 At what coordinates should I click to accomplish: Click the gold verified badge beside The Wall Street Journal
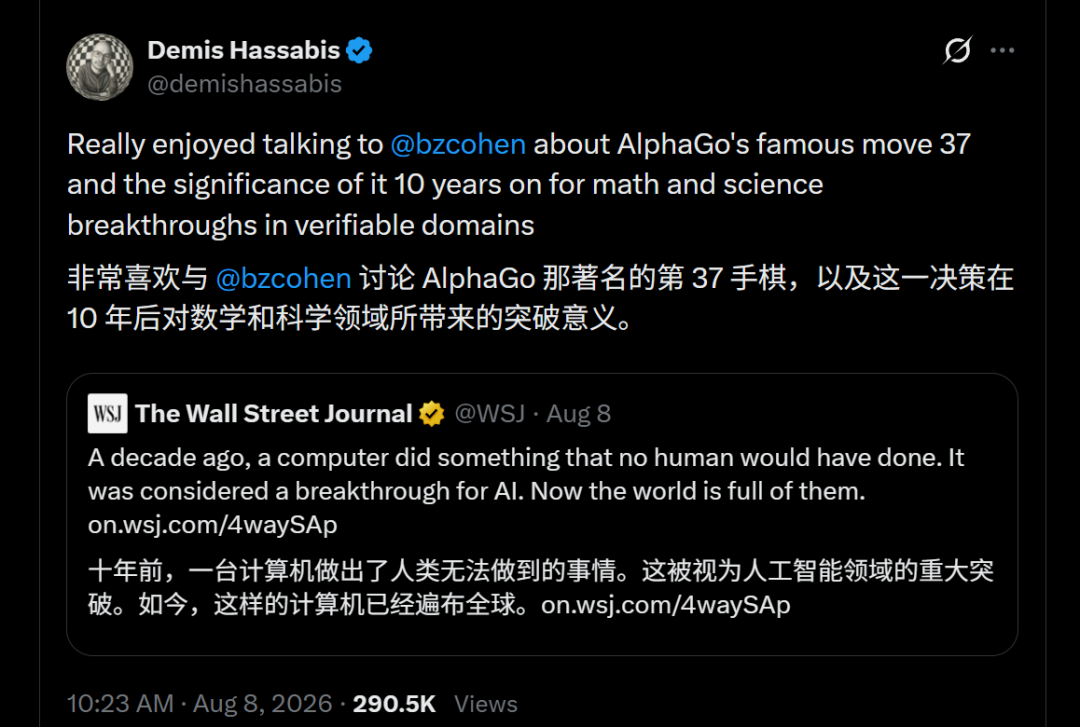(x=432, y=413)
